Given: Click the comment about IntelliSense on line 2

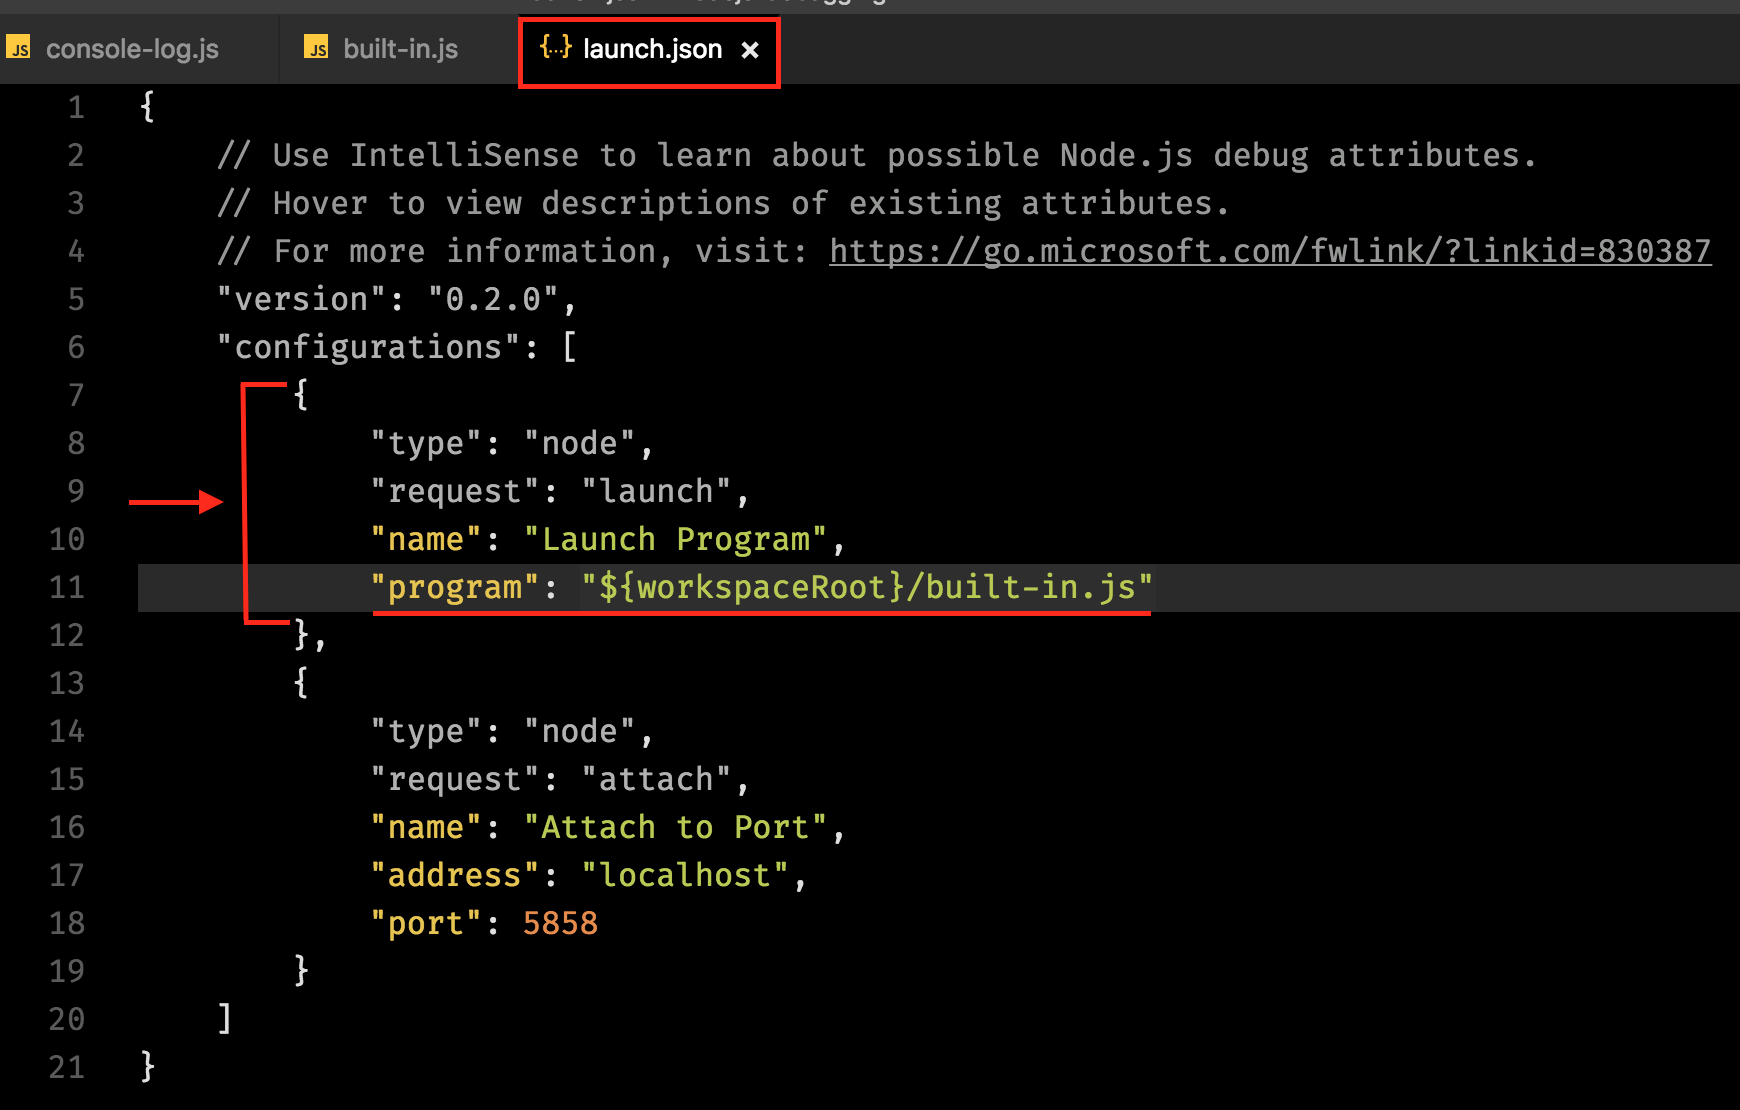Looking at the screenshot, I should click(x=876, y=155).
